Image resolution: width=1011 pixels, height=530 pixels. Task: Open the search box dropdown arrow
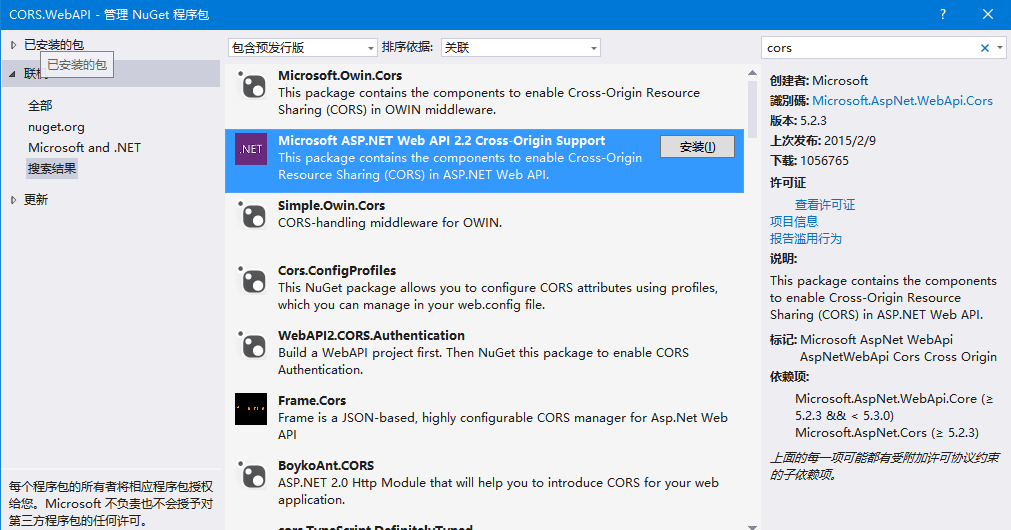999,48
